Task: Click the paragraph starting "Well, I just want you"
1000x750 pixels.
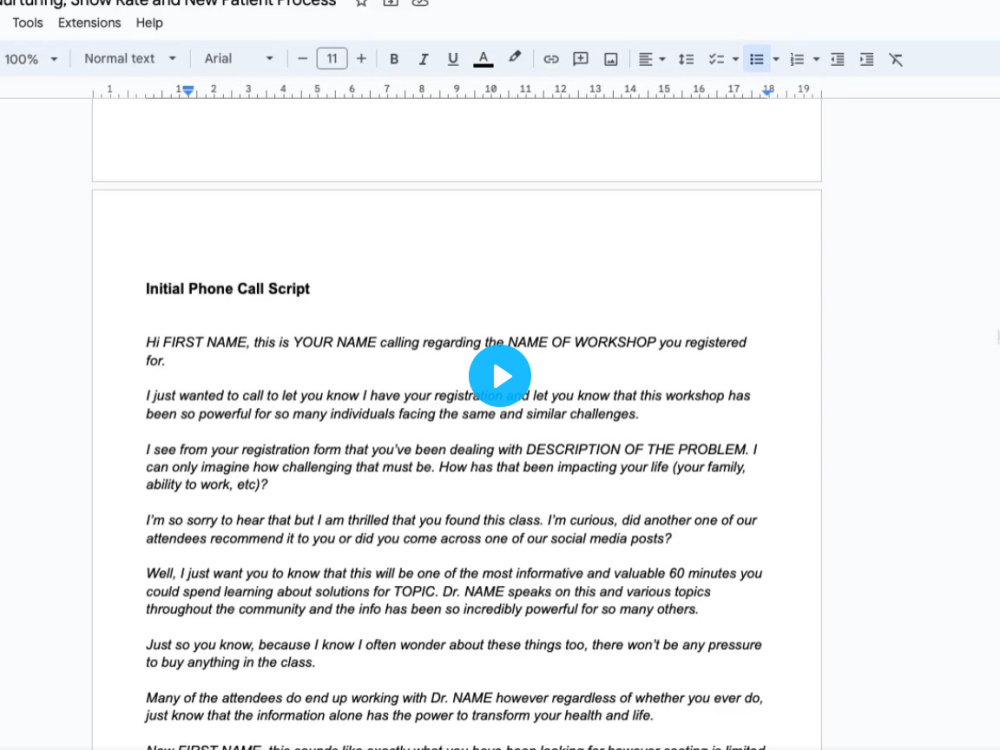Action: (x=453, y=591)
